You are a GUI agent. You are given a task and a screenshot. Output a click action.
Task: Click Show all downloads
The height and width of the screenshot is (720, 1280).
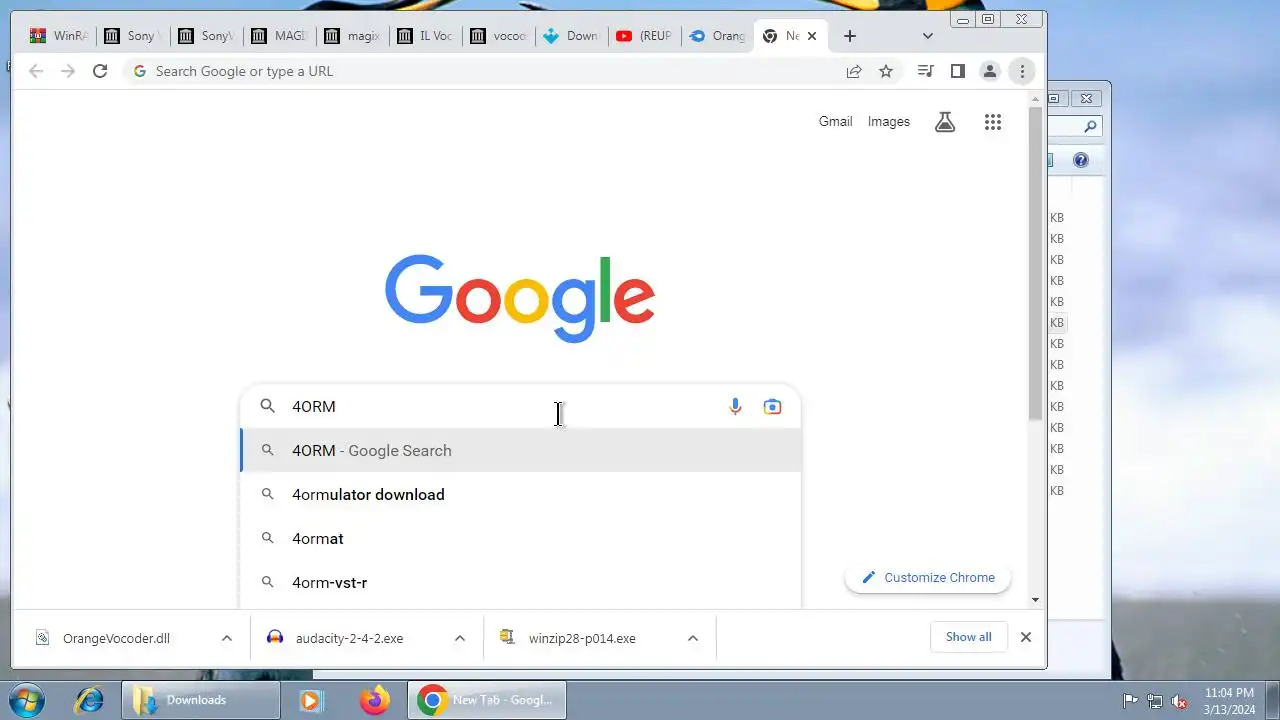click(x=969, y=637)
